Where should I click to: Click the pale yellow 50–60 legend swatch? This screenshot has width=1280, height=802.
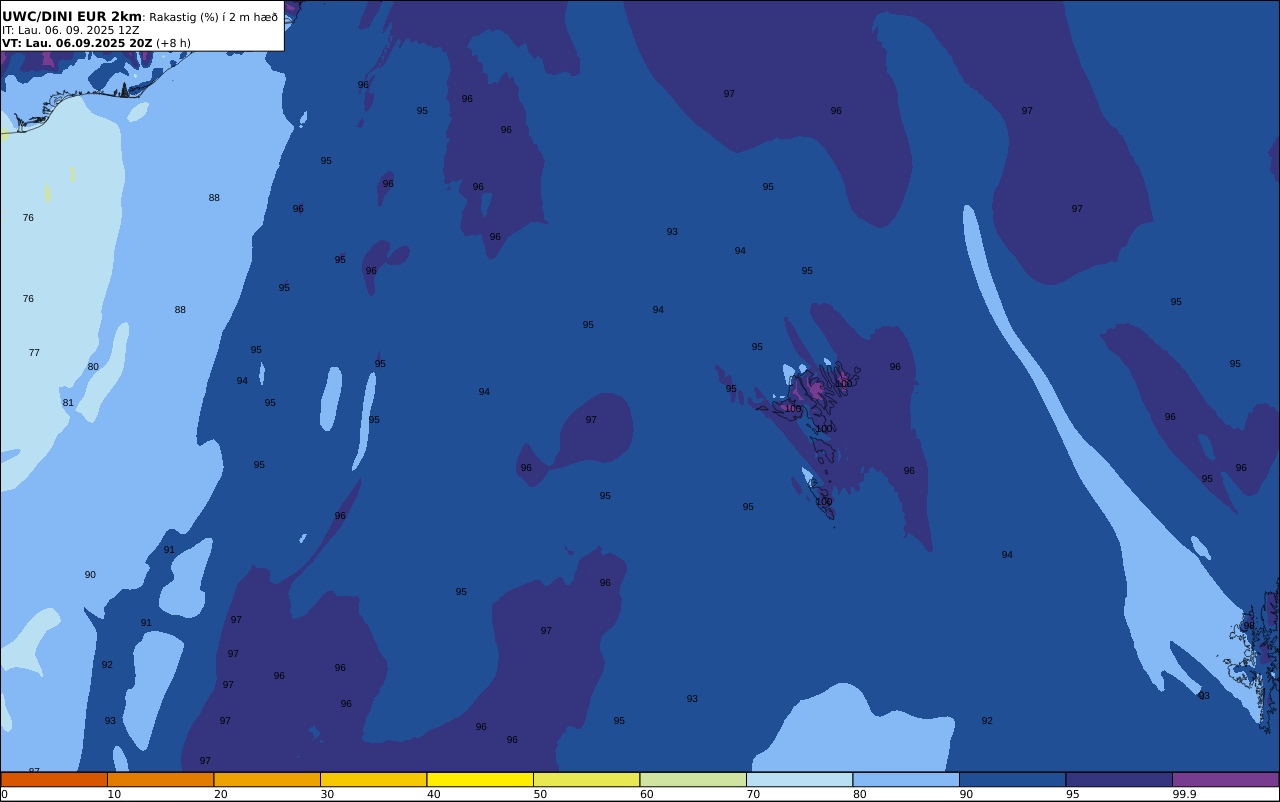point(586,779)
